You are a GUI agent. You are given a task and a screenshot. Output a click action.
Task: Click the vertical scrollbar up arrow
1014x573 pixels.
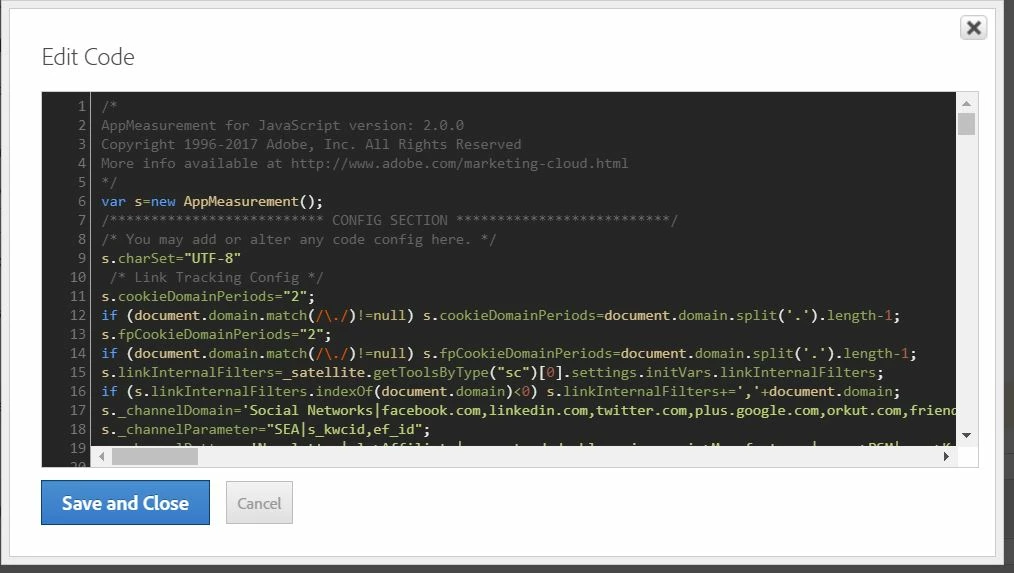[x=966, y=103]
